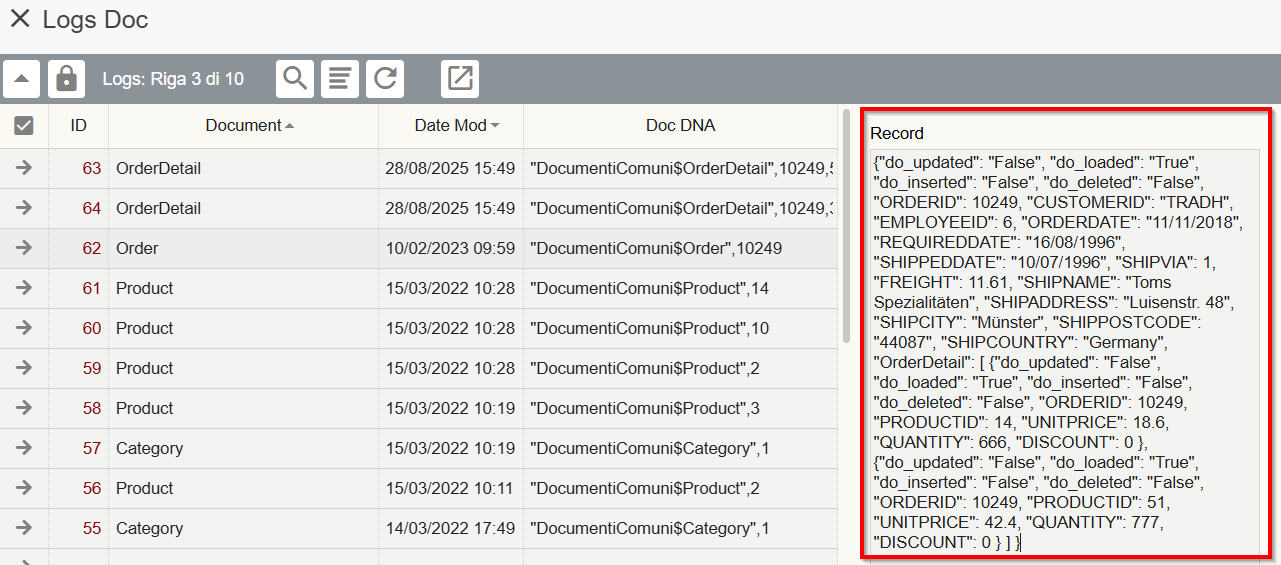1281x565 pixels.
Task: Click the ID column header
Action: pos(78,126)
